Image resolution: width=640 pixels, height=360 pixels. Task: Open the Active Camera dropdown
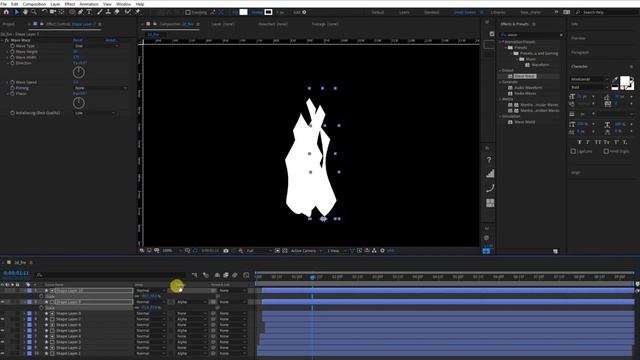coord(306,251)
